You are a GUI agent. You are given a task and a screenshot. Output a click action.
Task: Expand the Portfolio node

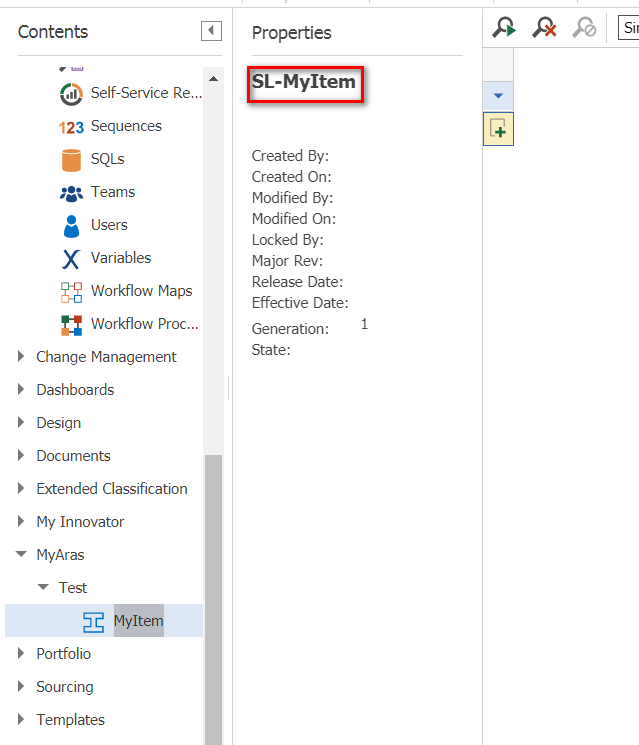coord(20,653)
